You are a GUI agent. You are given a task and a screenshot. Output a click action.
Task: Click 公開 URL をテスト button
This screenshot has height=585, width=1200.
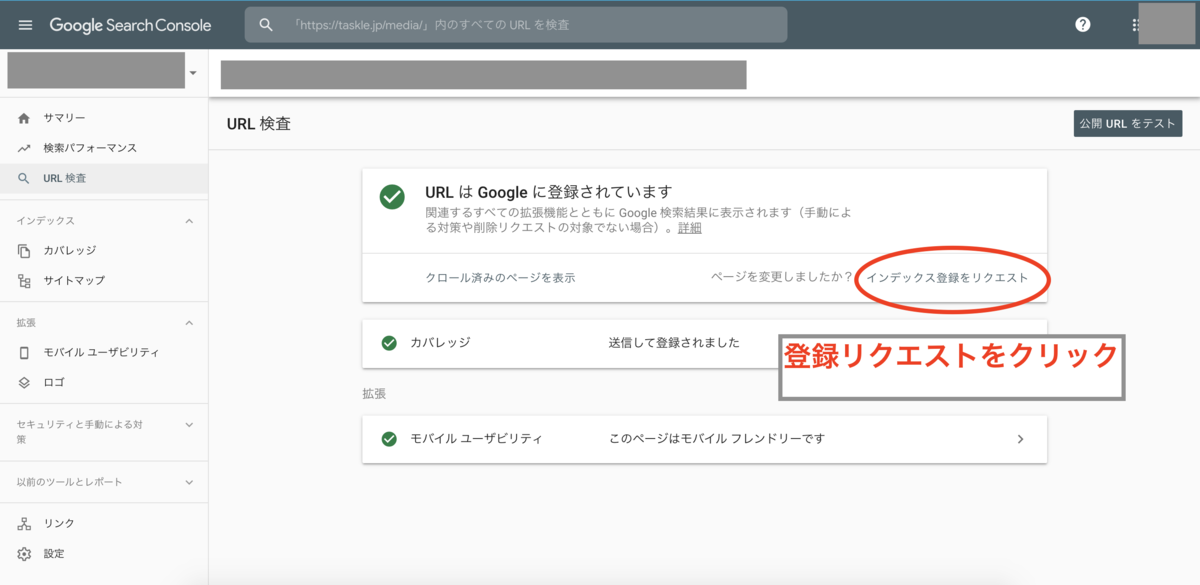click(1128, 124)
